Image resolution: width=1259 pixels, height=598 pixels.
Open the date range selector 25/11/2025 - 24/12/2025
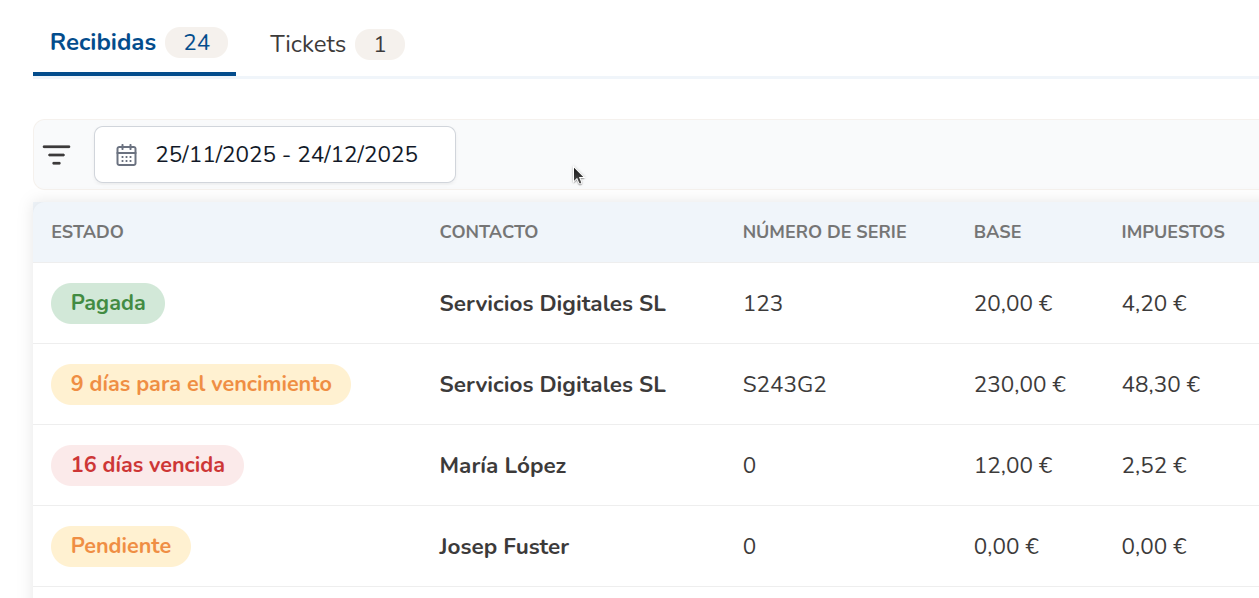[x=285, y=154]
